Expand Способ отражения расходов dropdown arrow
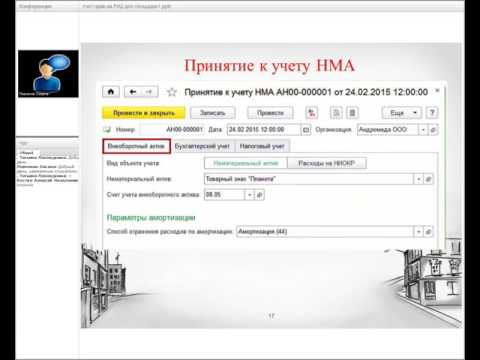Image resolution: width=480 pixels, height=360 pixels. pyautogui.click(x=418, y=231)
